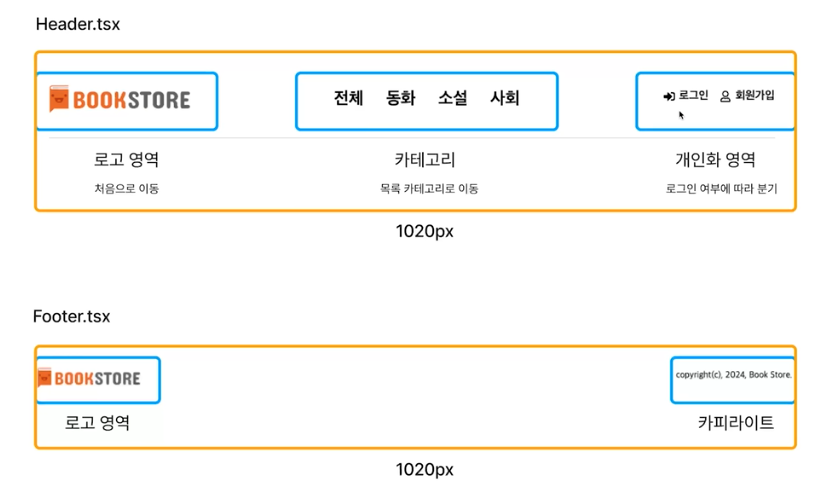This screenshot has height=490, width=834.
Task: Click the 개인화 영역 label
Action: coord(715,159)
